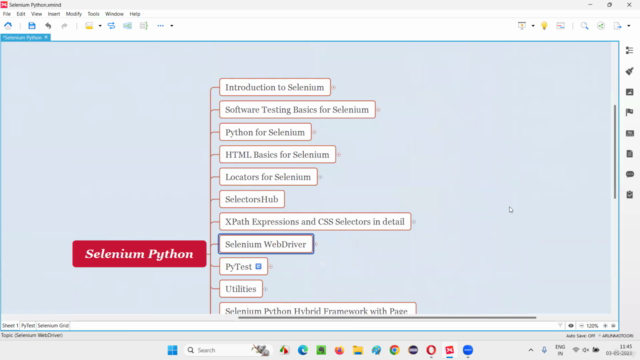Switch to the Selenium Grid sheet tab
The image size is (640, 360).
click(53, 326)
